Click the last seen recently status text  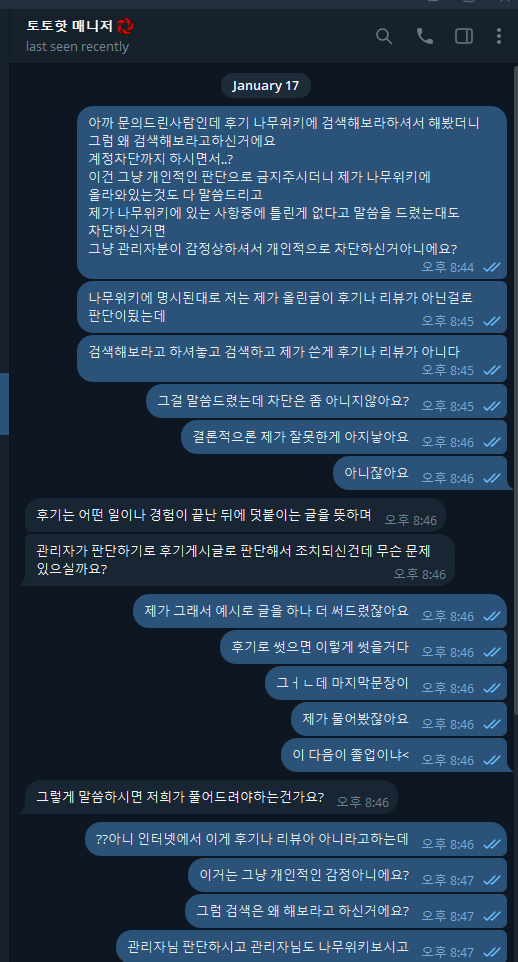coord(77,47)
